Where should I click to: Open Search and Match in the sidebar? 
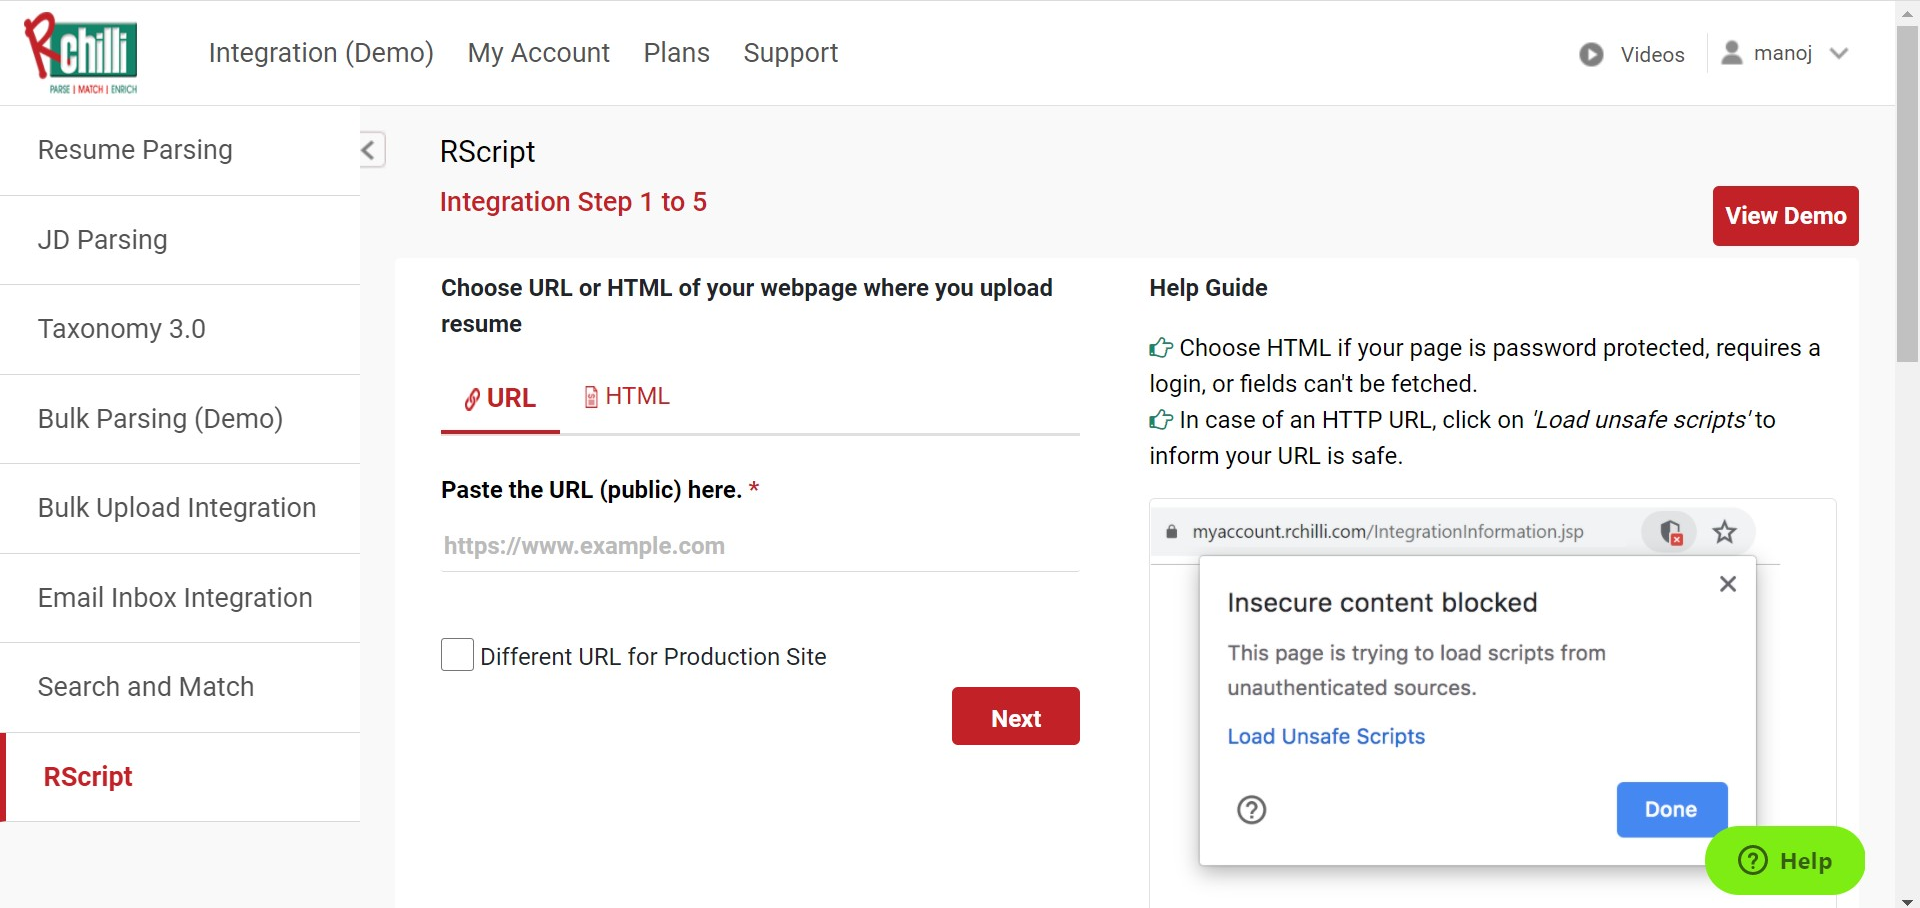(x=180, y=687)
